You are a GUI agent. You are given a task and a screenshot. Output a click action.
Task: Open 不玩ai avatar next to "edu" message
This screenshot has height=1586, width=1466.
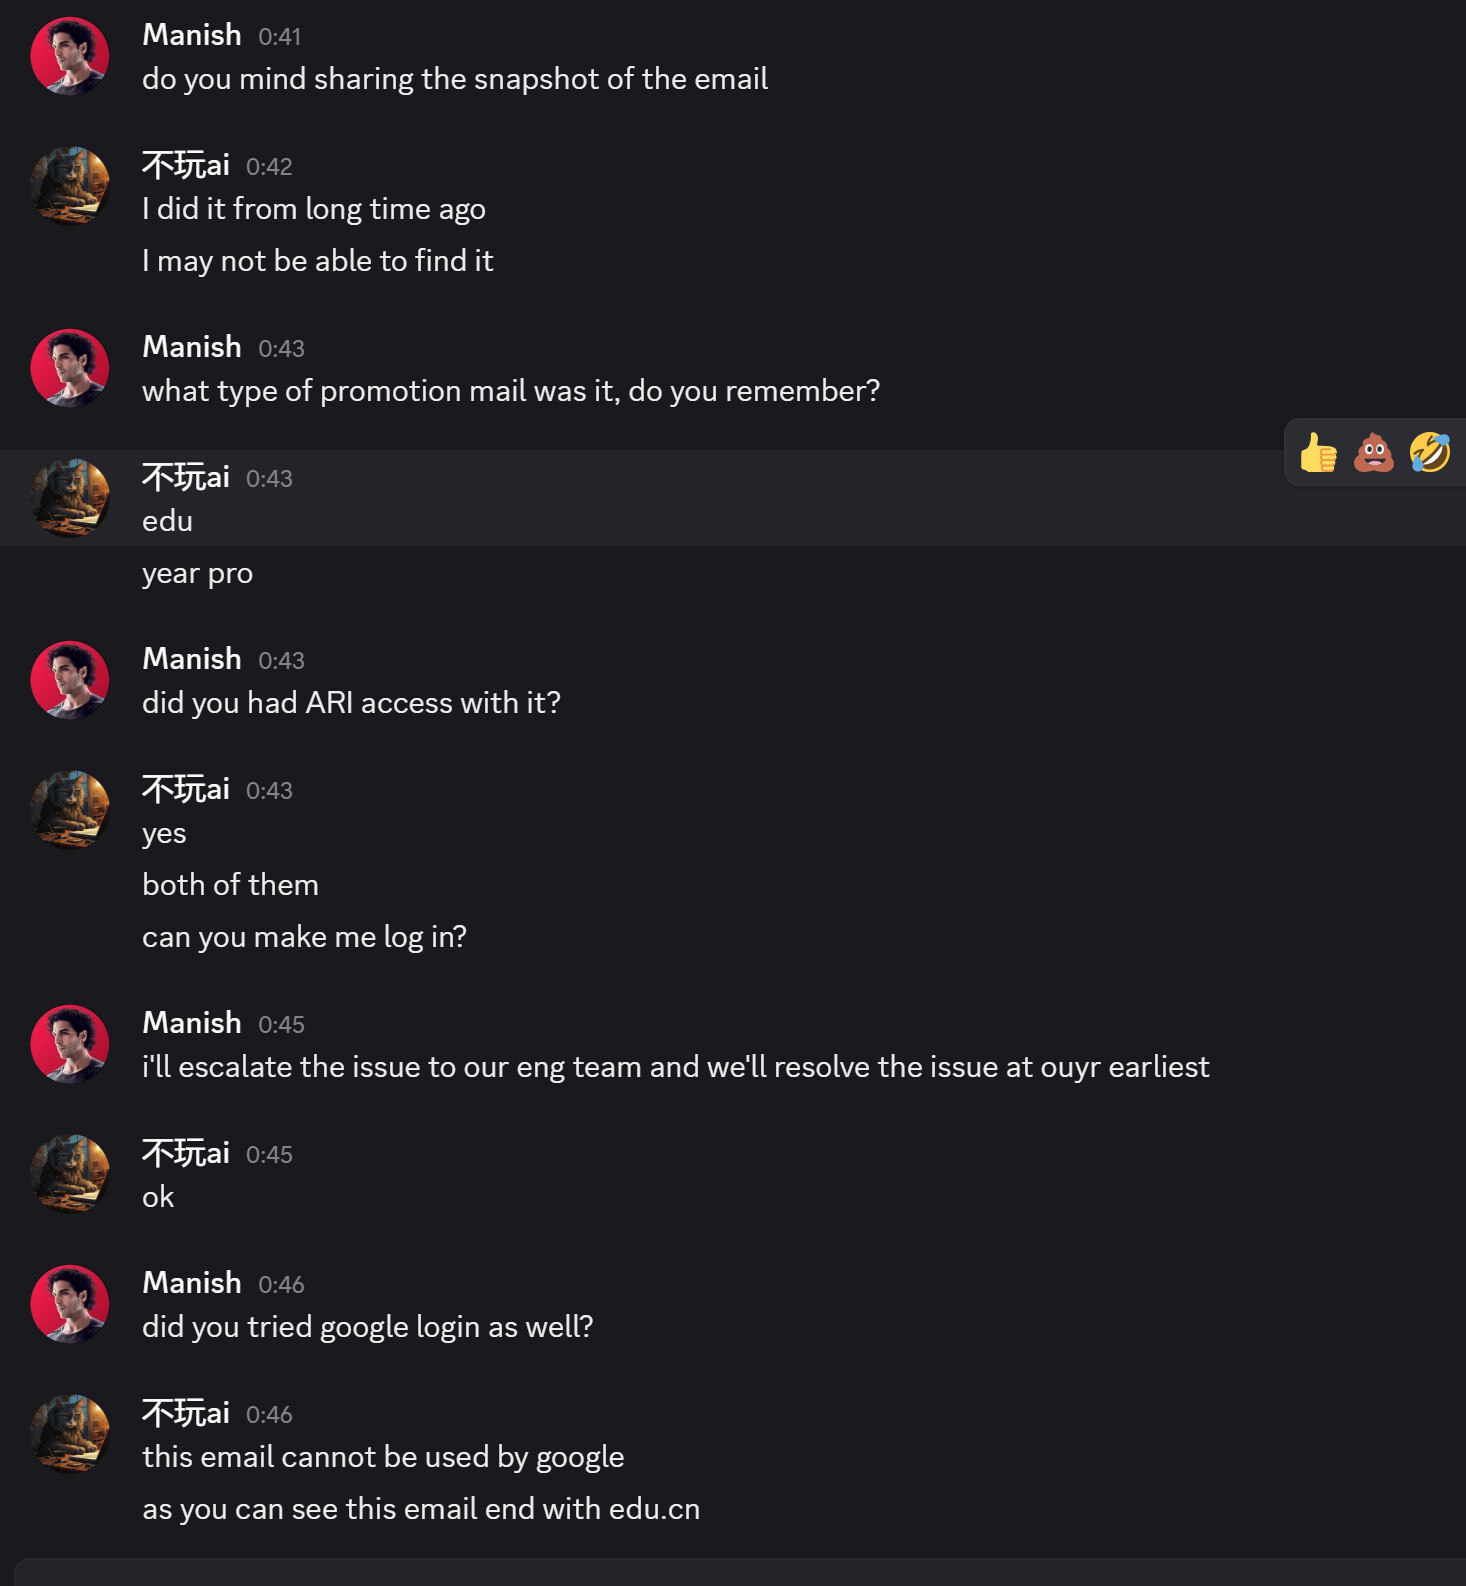tap(70, 499)
